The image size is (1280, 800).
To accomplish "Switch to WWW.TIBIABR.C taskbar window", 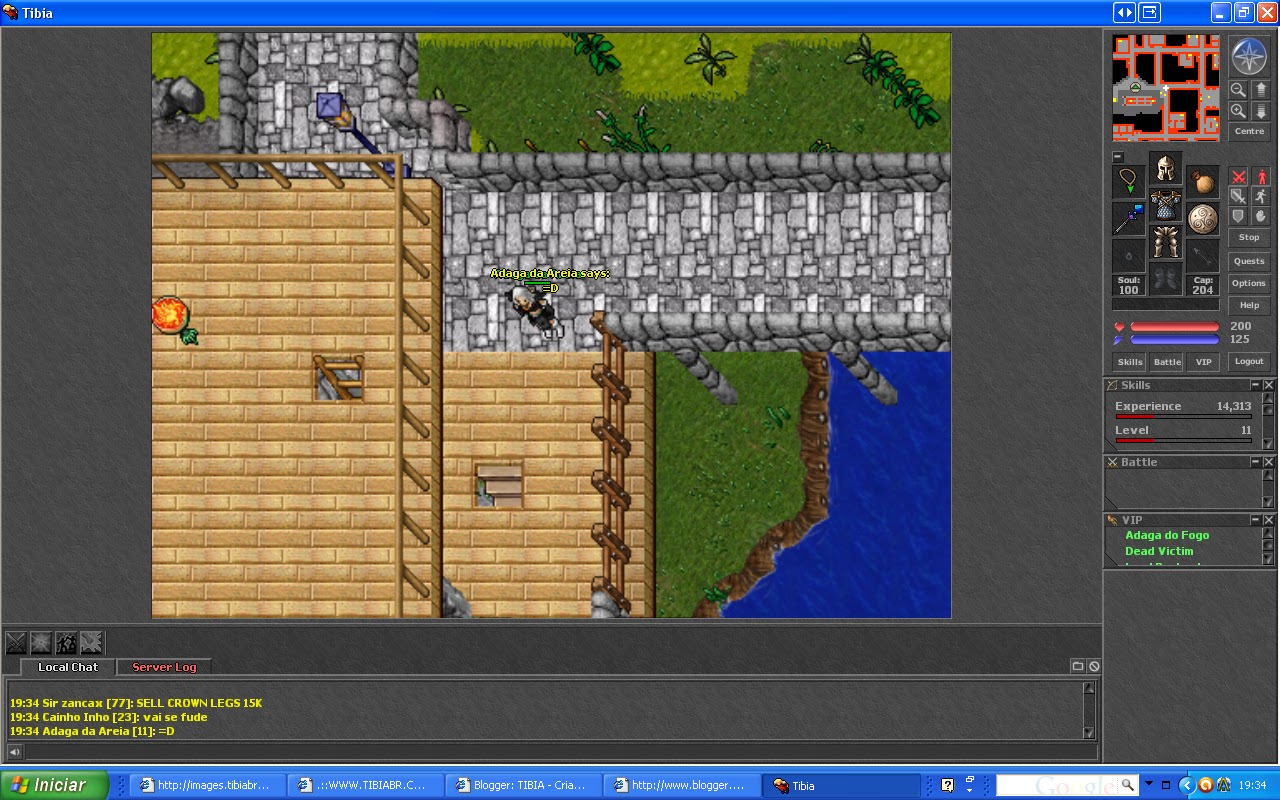I will [x=364, y=785].
